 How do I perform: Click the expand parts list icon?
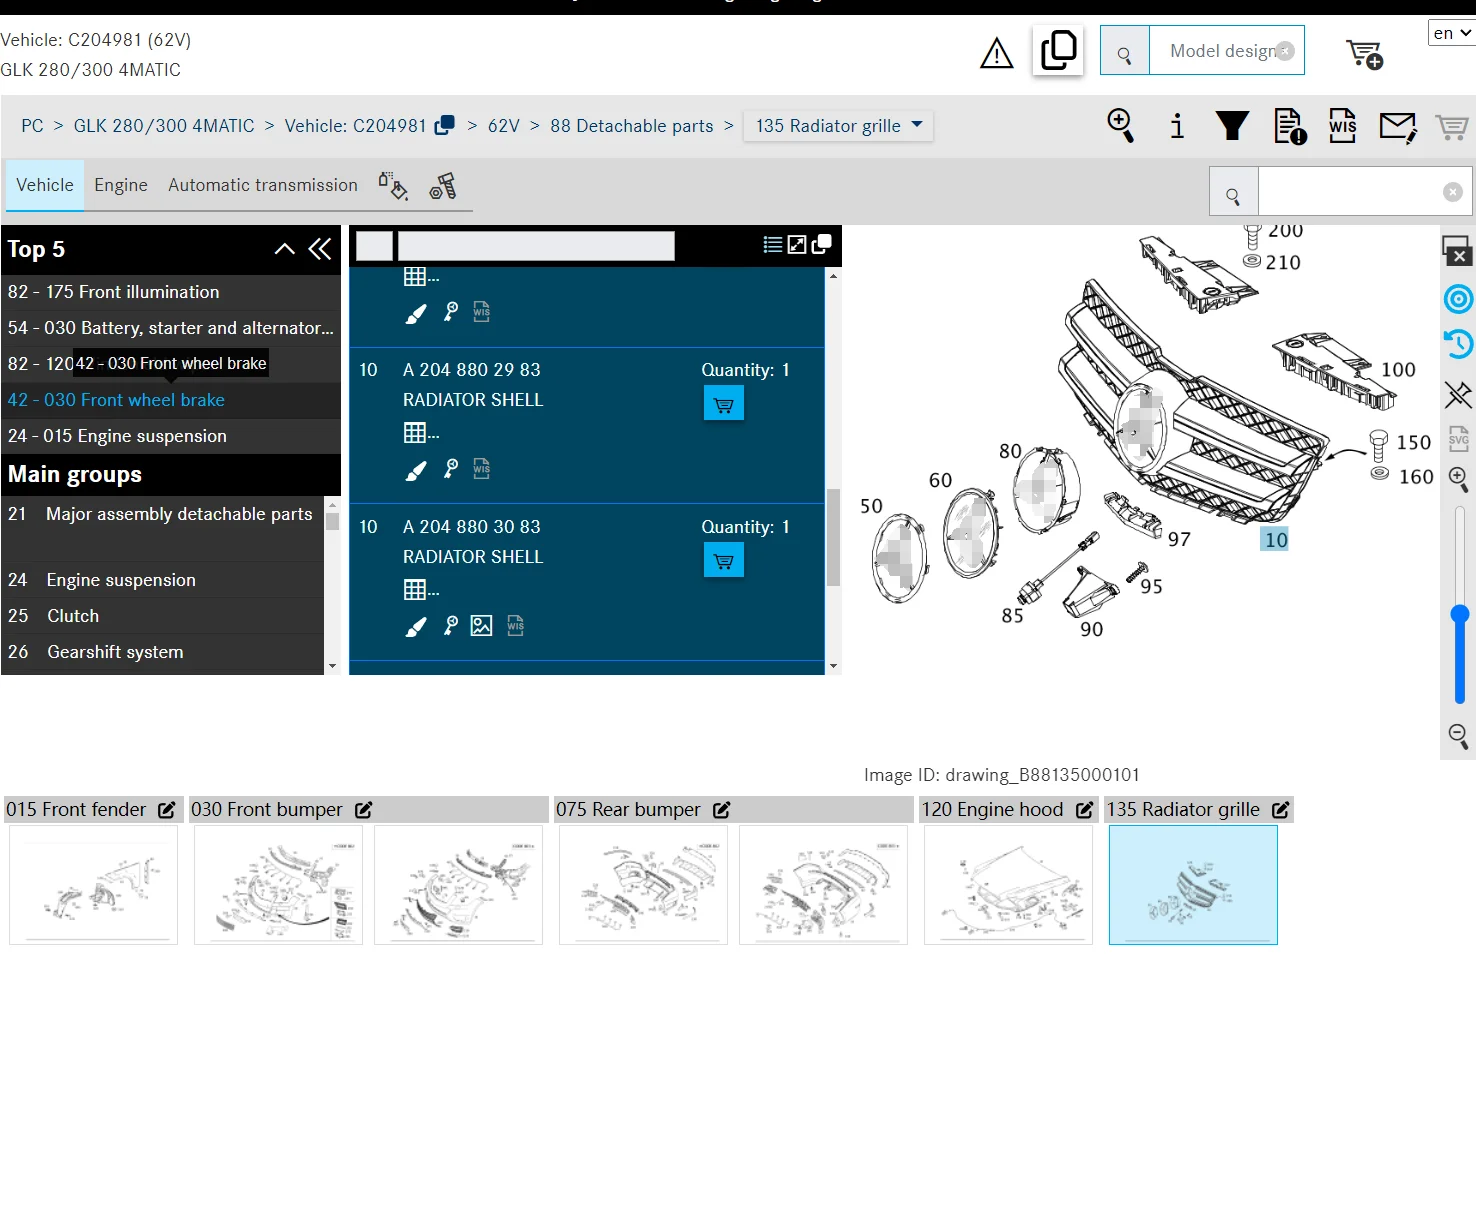pyautogui.click(x=797, y=245)
